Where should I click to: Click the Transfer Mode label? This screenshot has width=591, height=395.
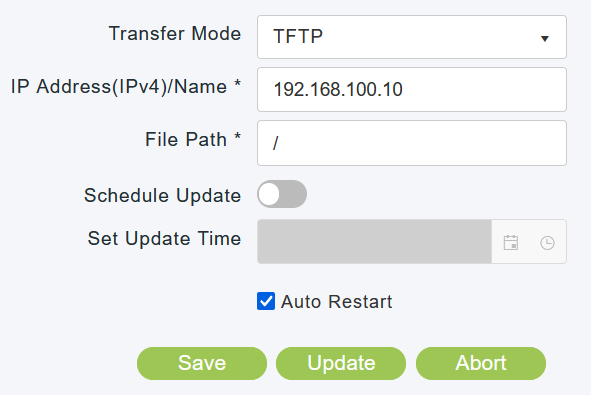(175, 33)
